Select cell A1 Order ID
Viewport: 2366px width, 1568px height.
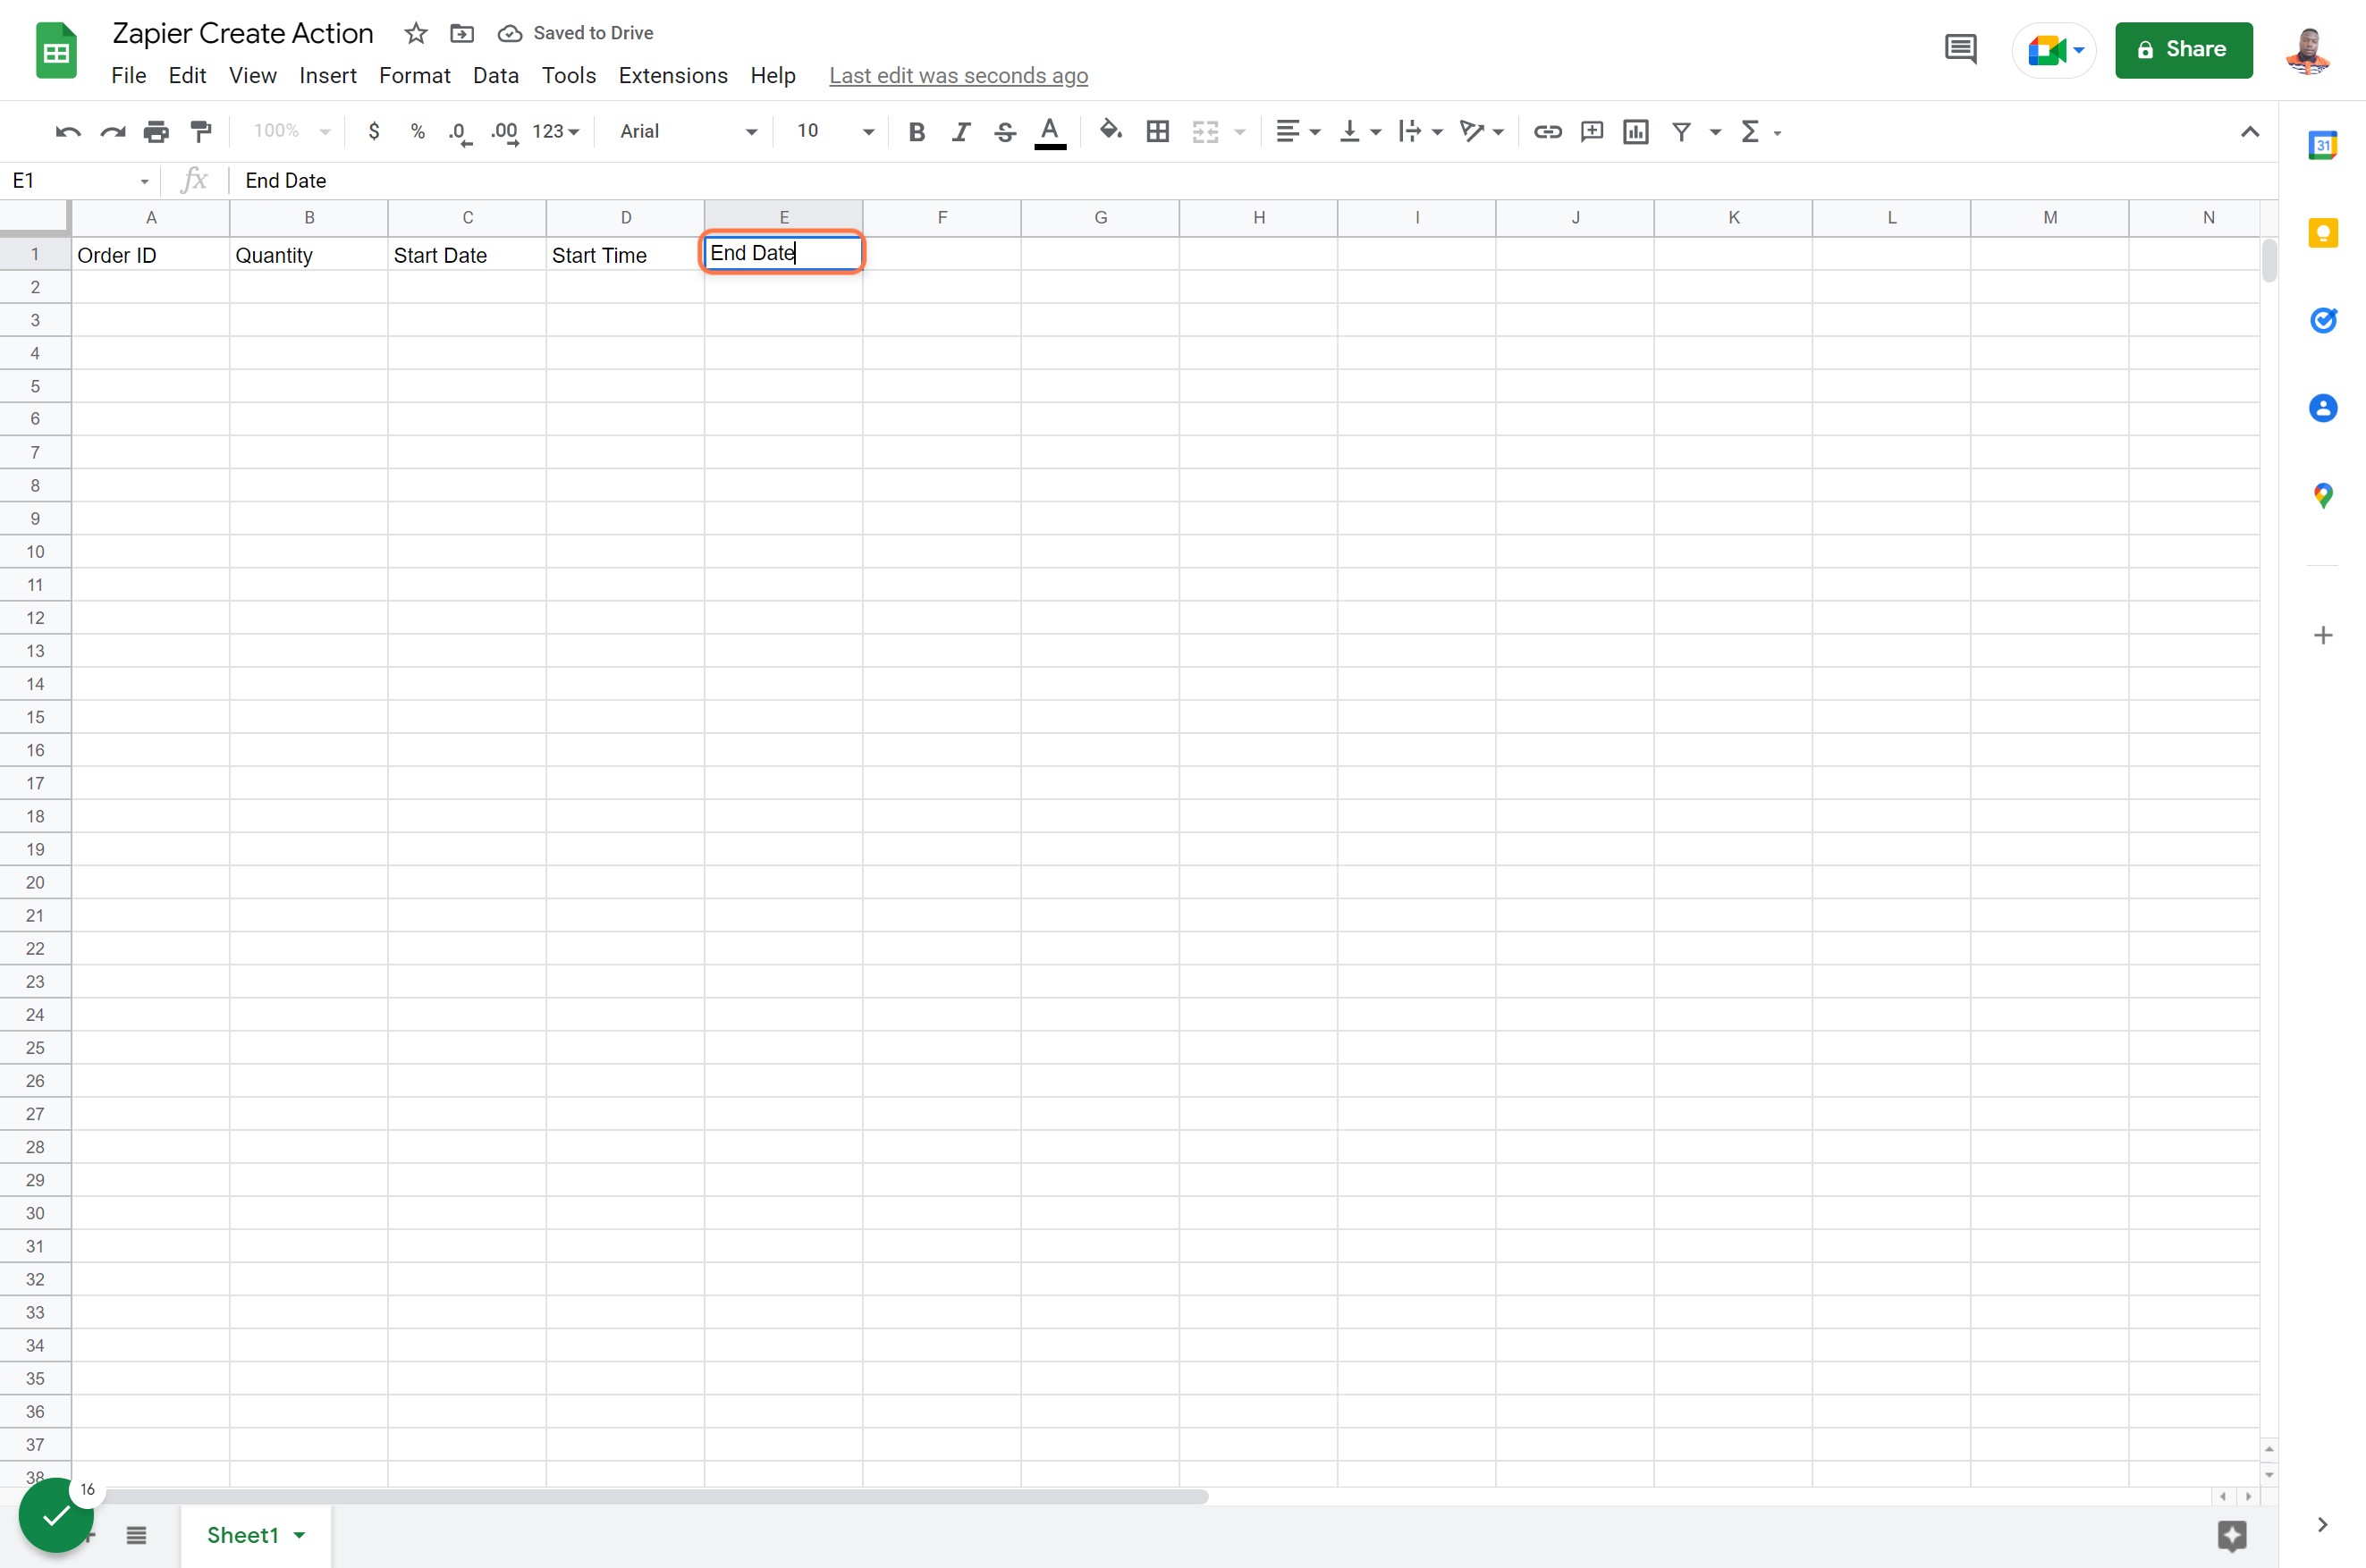pos(150,254)
